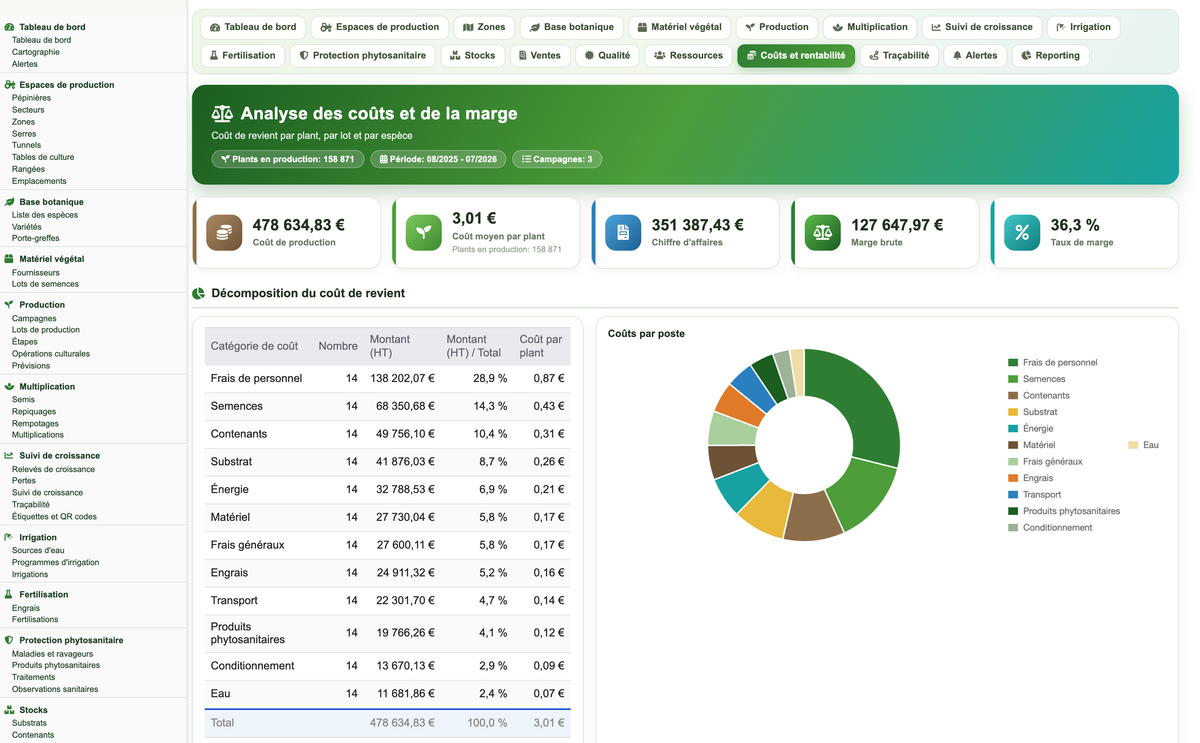
Task: Switch to the Zones tab
Action: coord(485,27)
